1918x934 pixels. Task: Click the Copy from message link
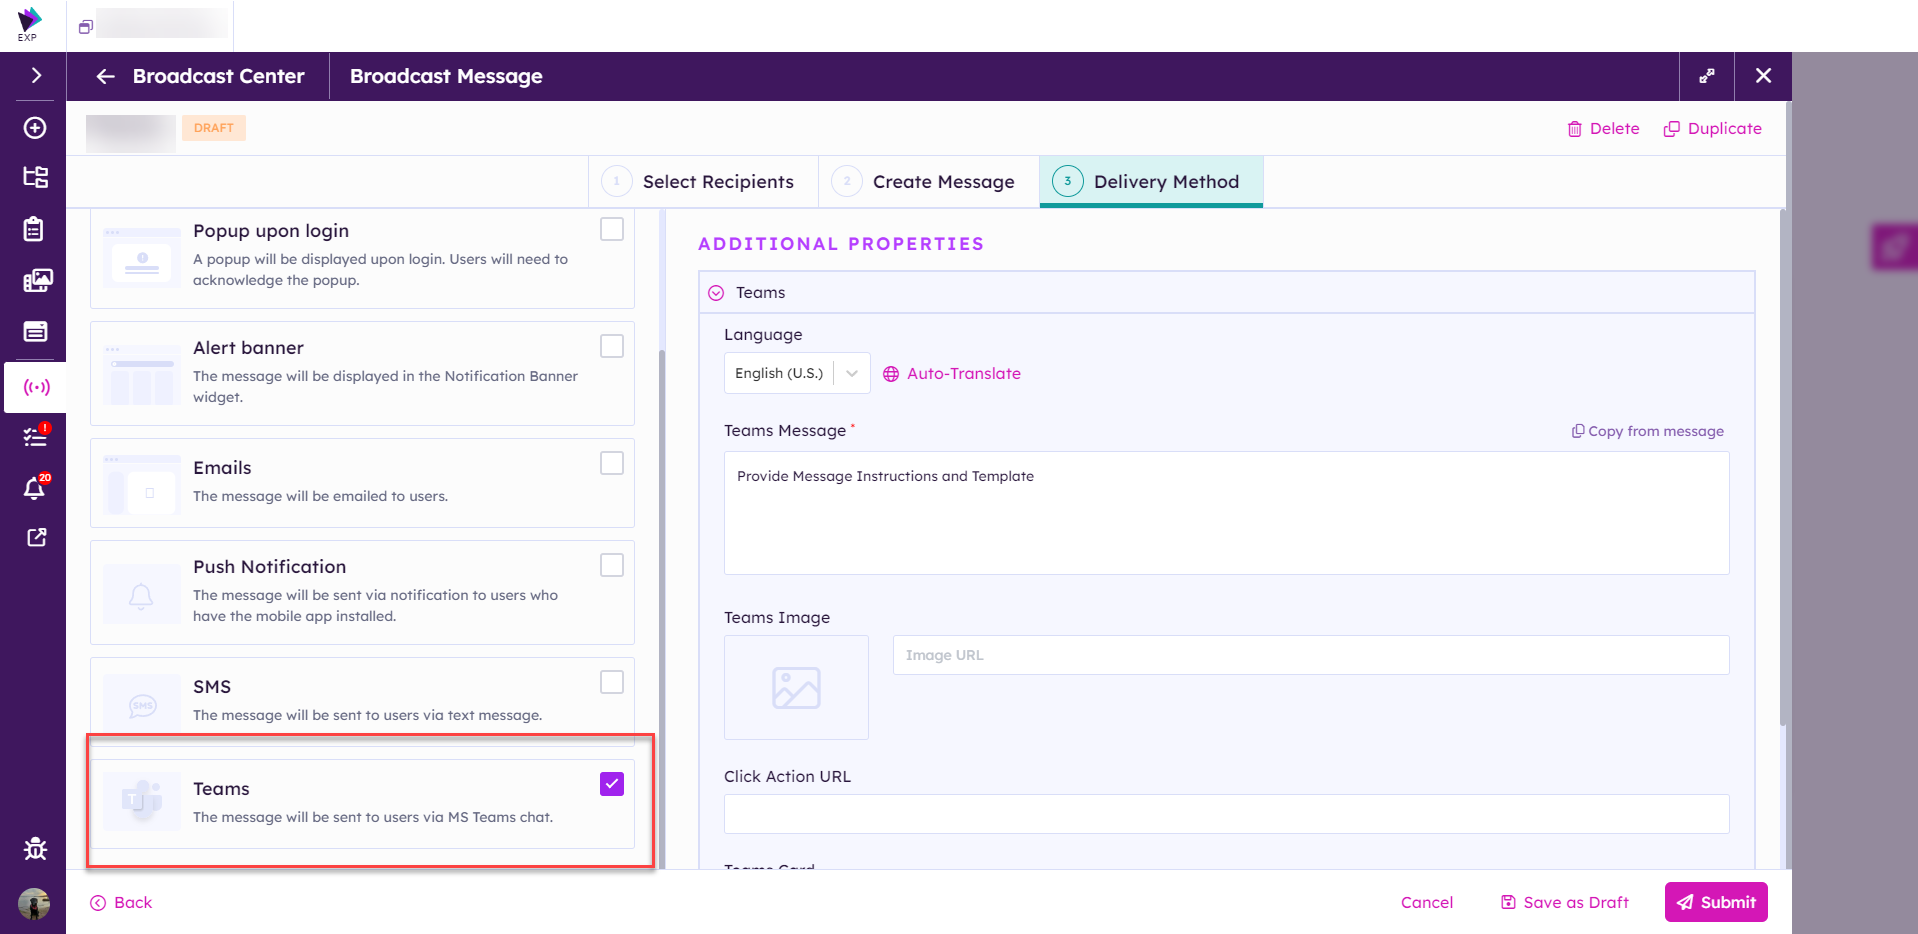pyautogui.click(x=1648, y=431)
